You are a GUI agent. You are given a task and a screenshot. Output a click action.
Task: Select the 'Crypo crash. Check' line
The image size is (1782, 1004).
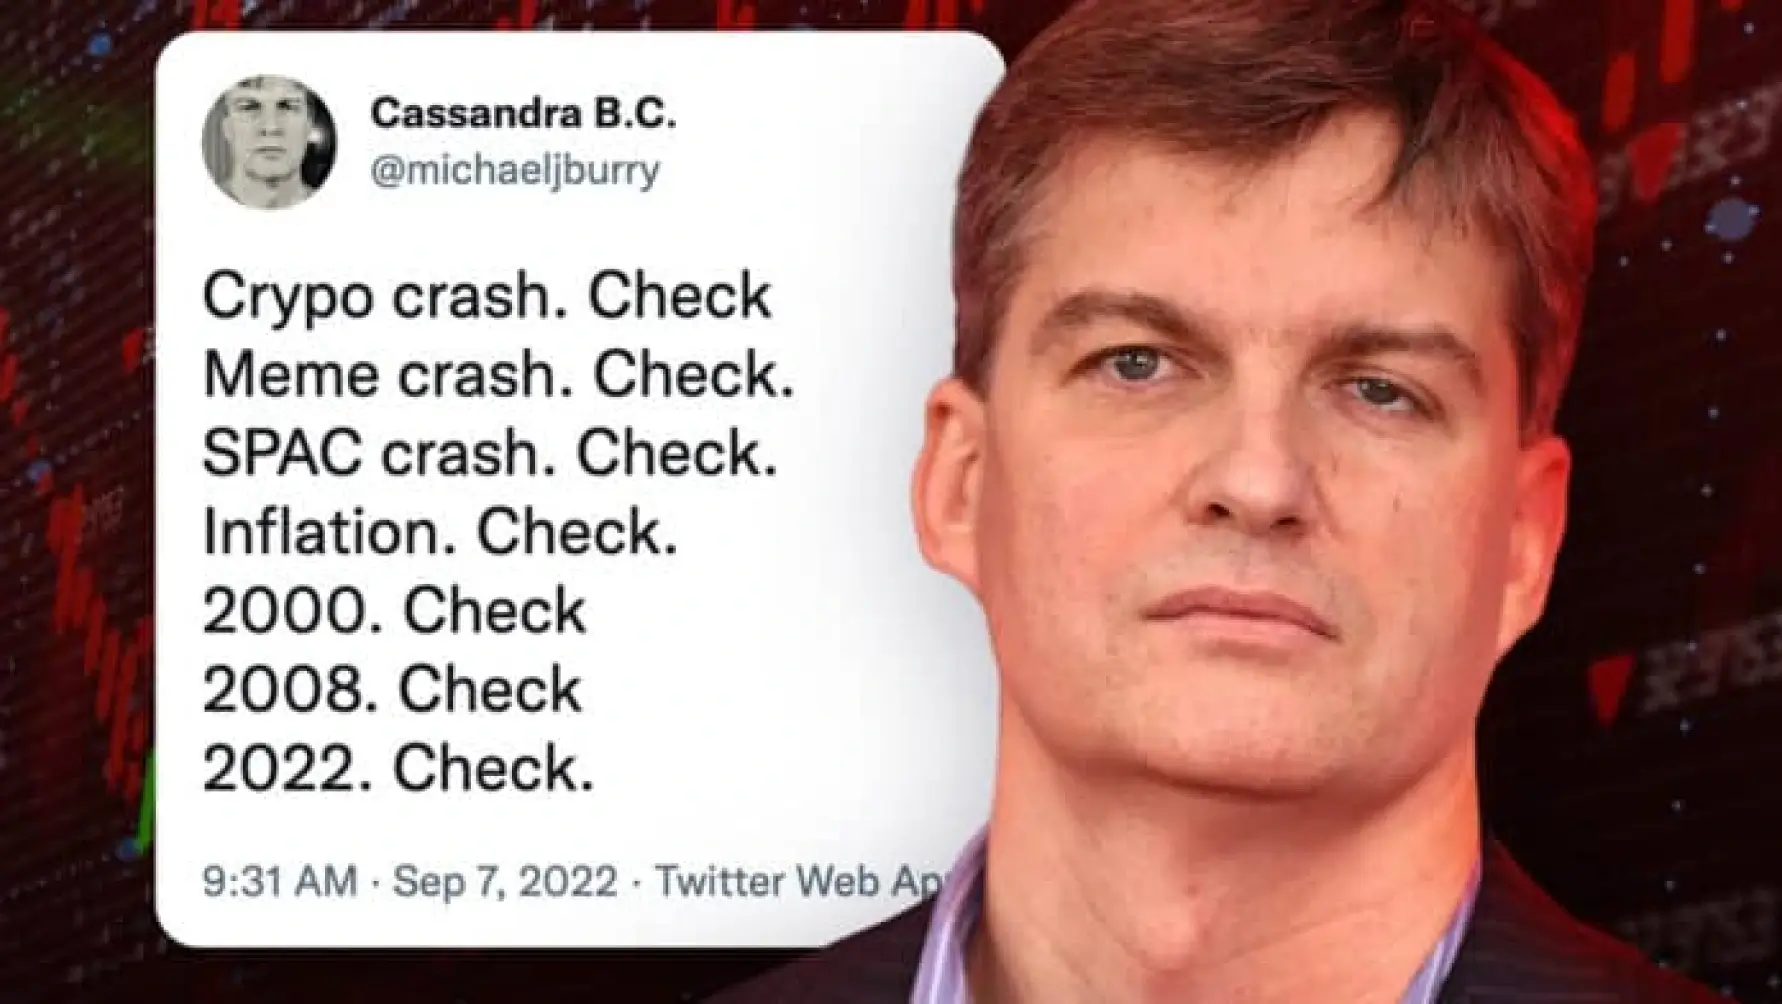pos(487,297)
